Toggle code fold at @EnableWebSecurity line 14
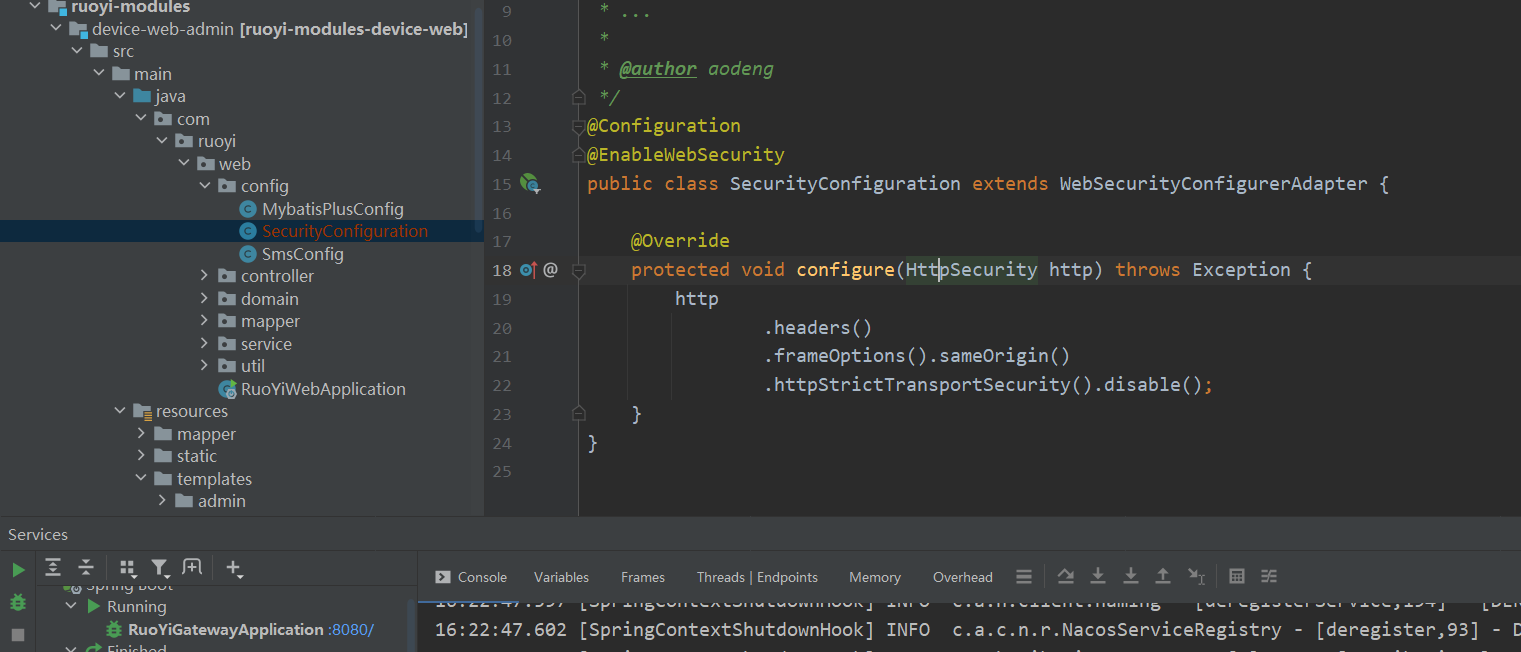Viewport: 1521px width, 652px height. (578, 156)
